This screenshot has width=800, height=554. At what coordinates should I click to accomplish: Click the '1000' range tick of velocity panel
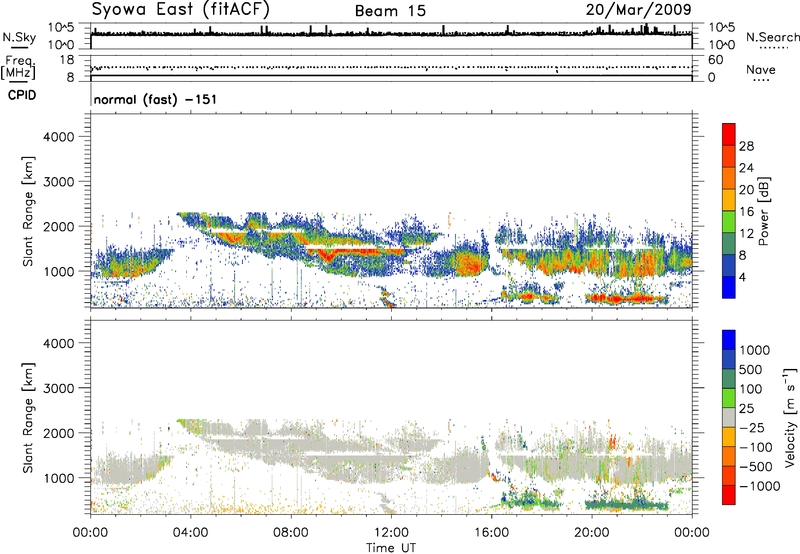58,478
